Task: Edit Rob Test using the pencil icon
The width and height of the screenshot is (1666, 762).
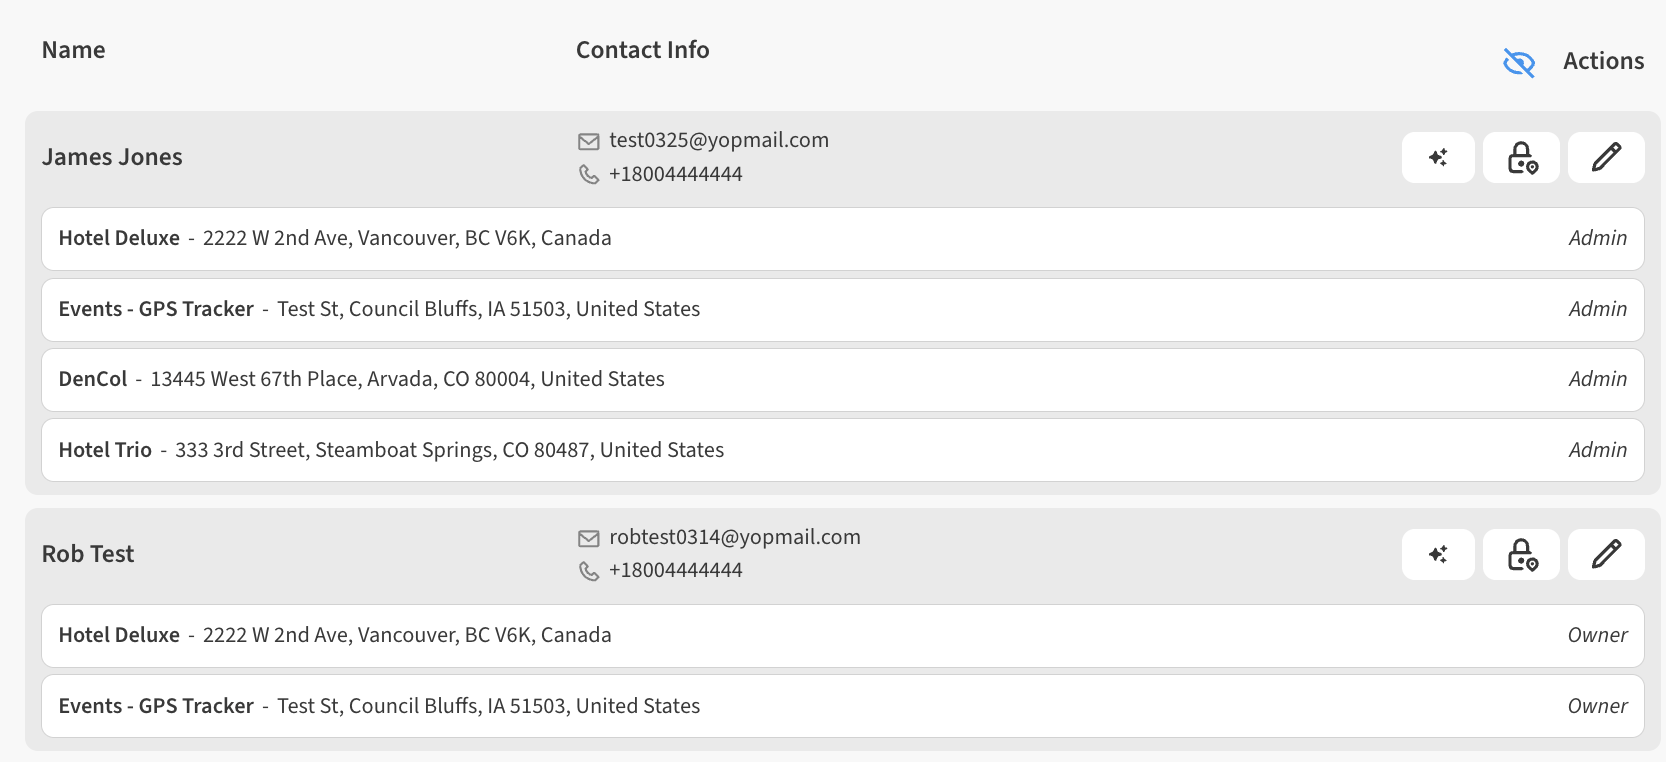Action: coord(1606,554)
